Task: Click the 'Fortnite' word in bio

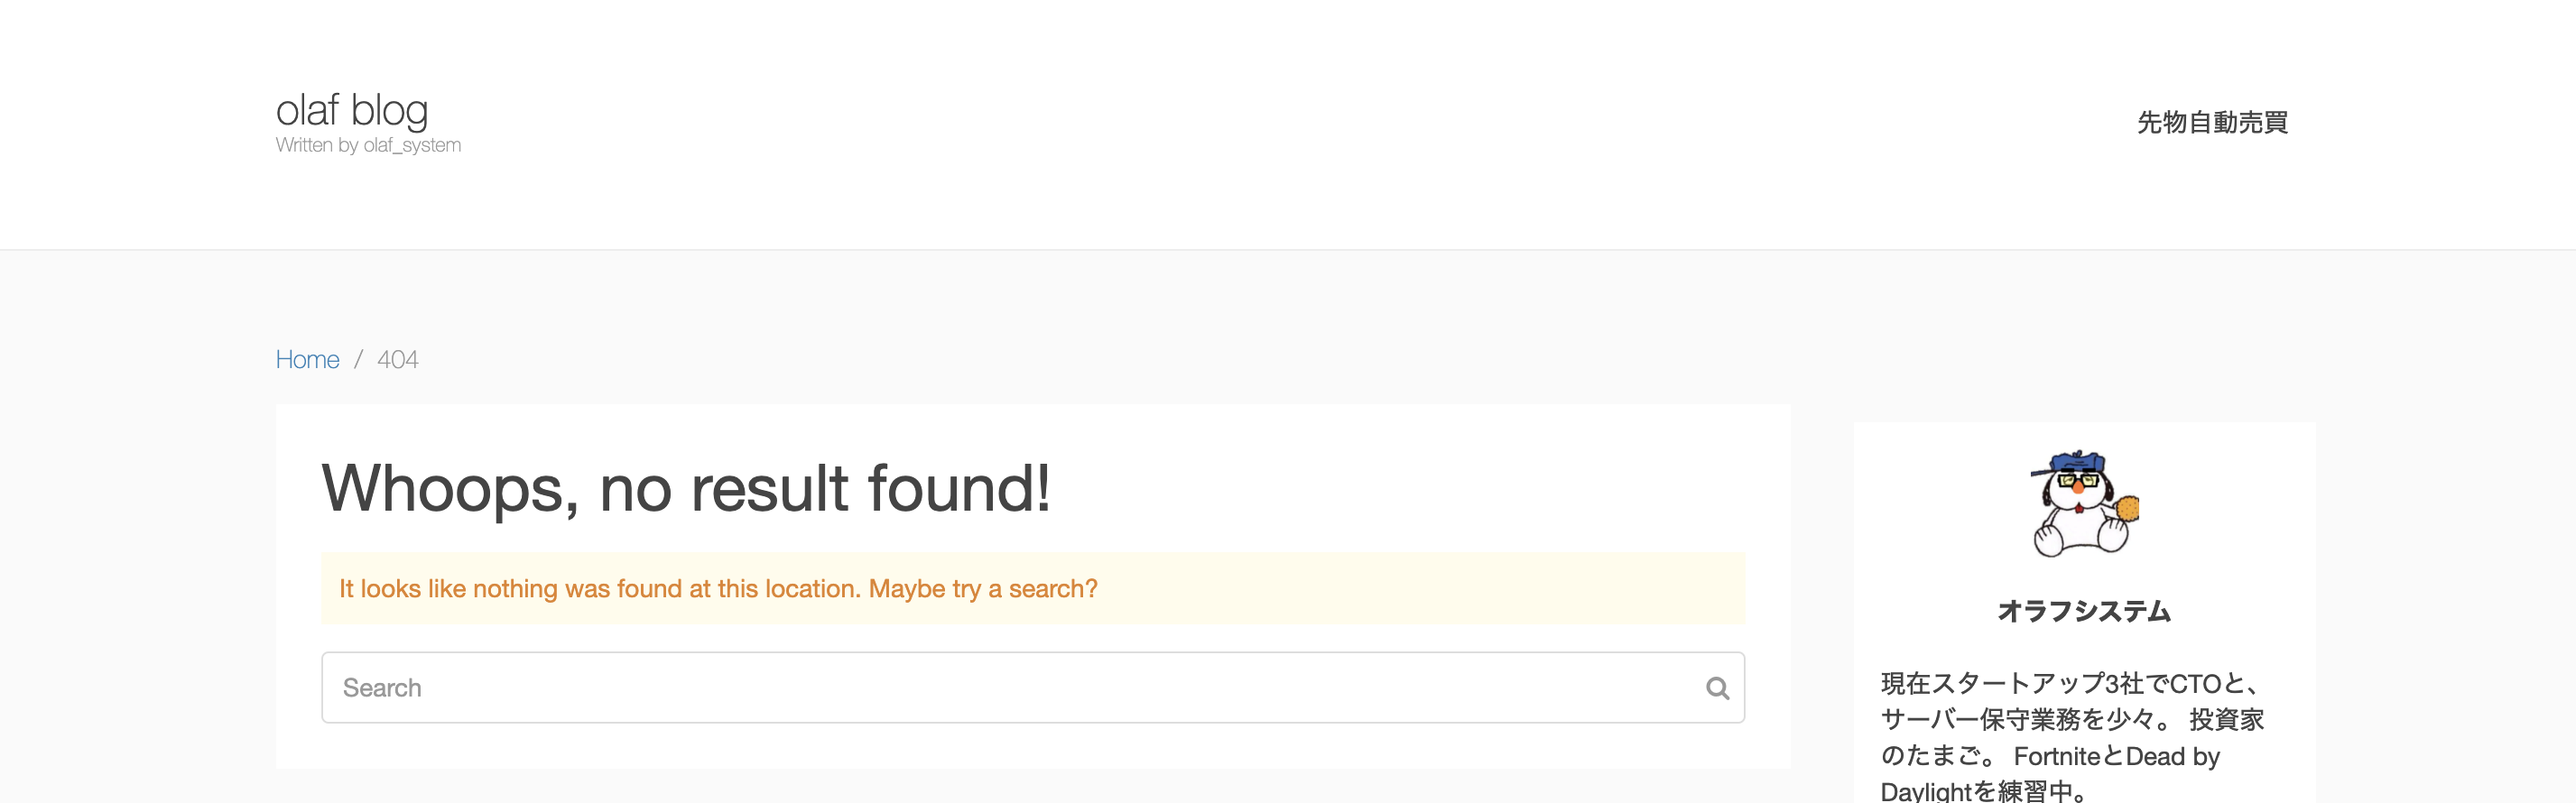Action: coord(2057,756)
